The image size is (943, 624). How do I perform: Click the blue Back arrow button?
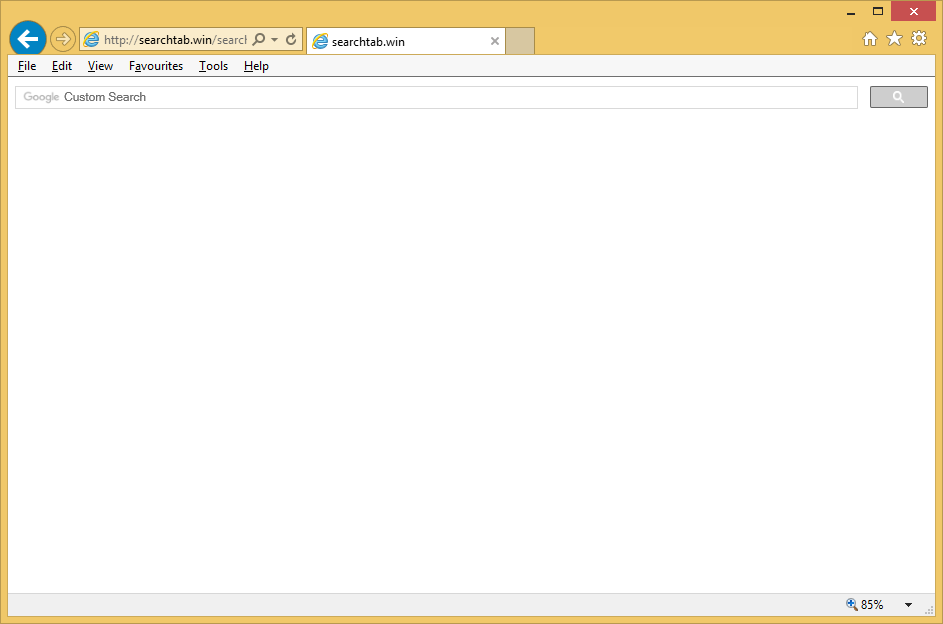28,39
